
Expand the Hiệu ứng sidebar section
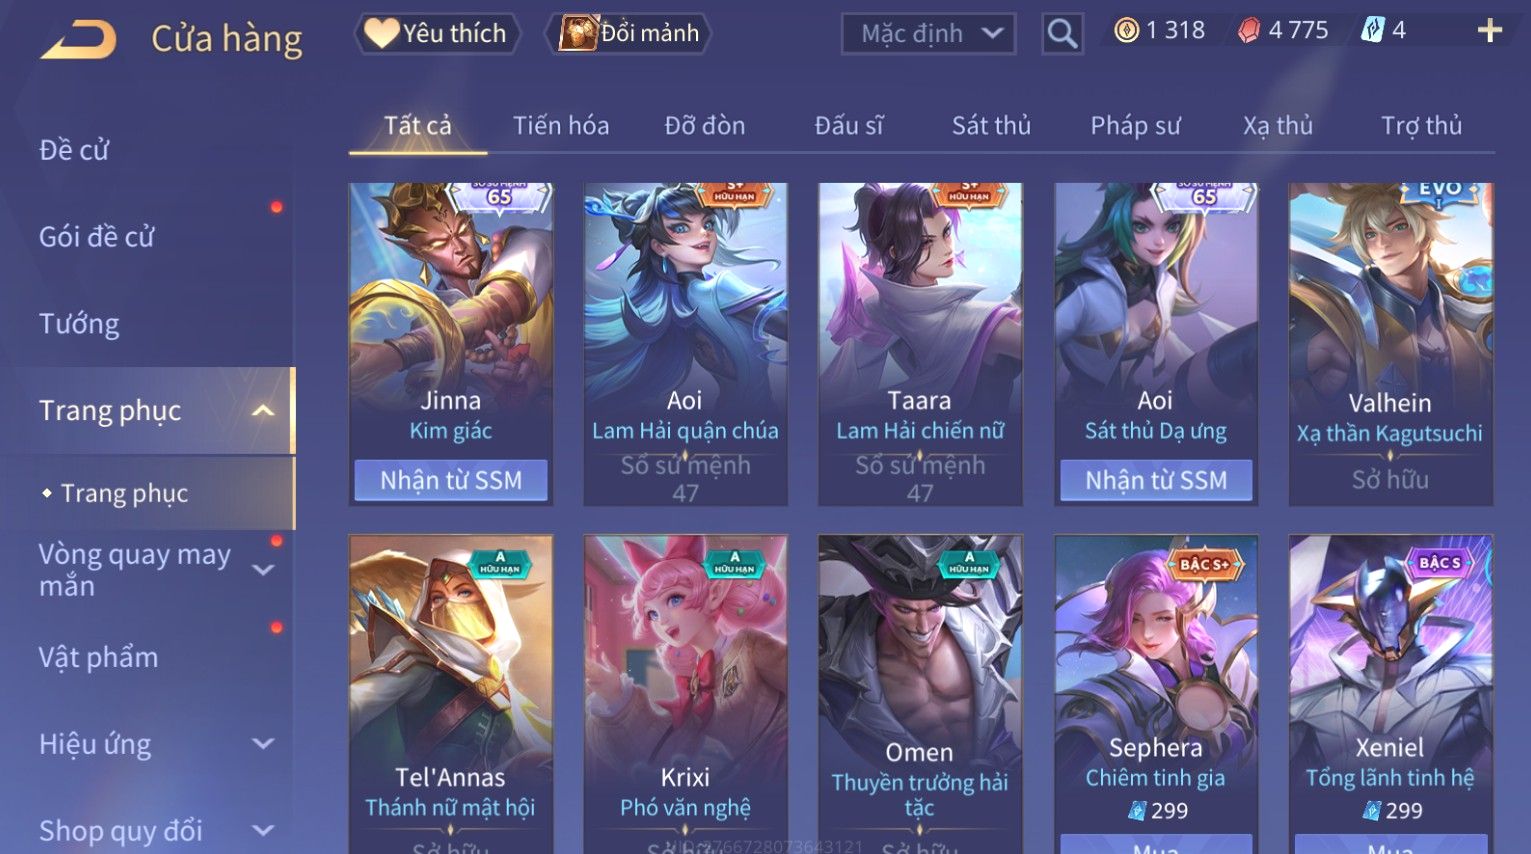263,744
